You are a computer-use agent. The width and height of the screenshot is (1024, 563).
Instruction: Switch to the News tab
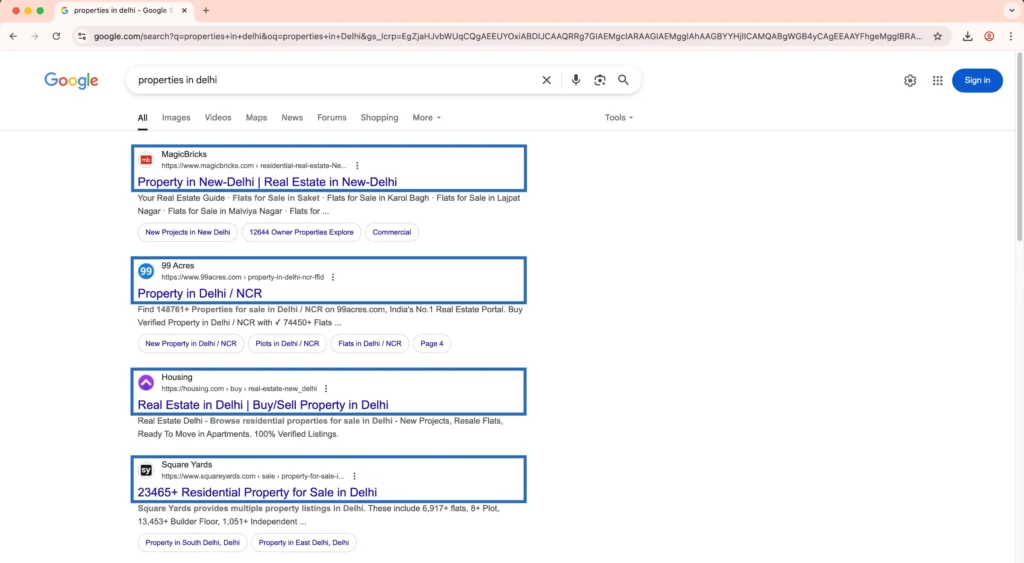(x=292, y=118)
